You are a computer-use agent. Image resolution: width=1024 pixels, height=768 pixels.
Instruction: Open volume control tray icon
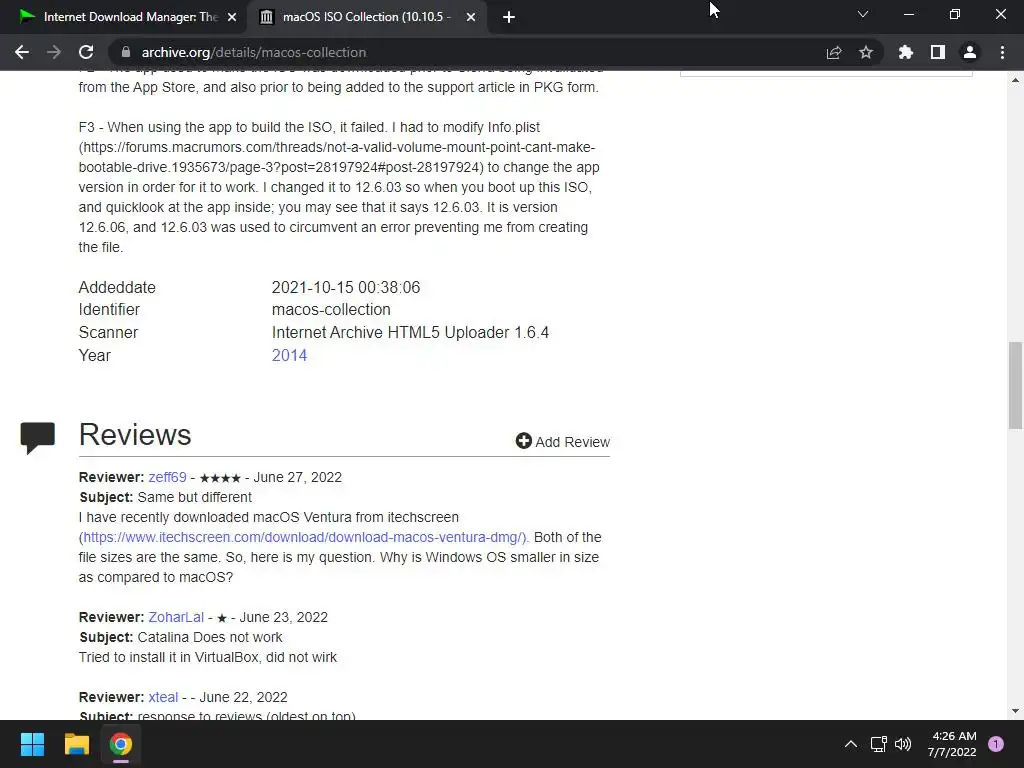[x=903, y=744]
